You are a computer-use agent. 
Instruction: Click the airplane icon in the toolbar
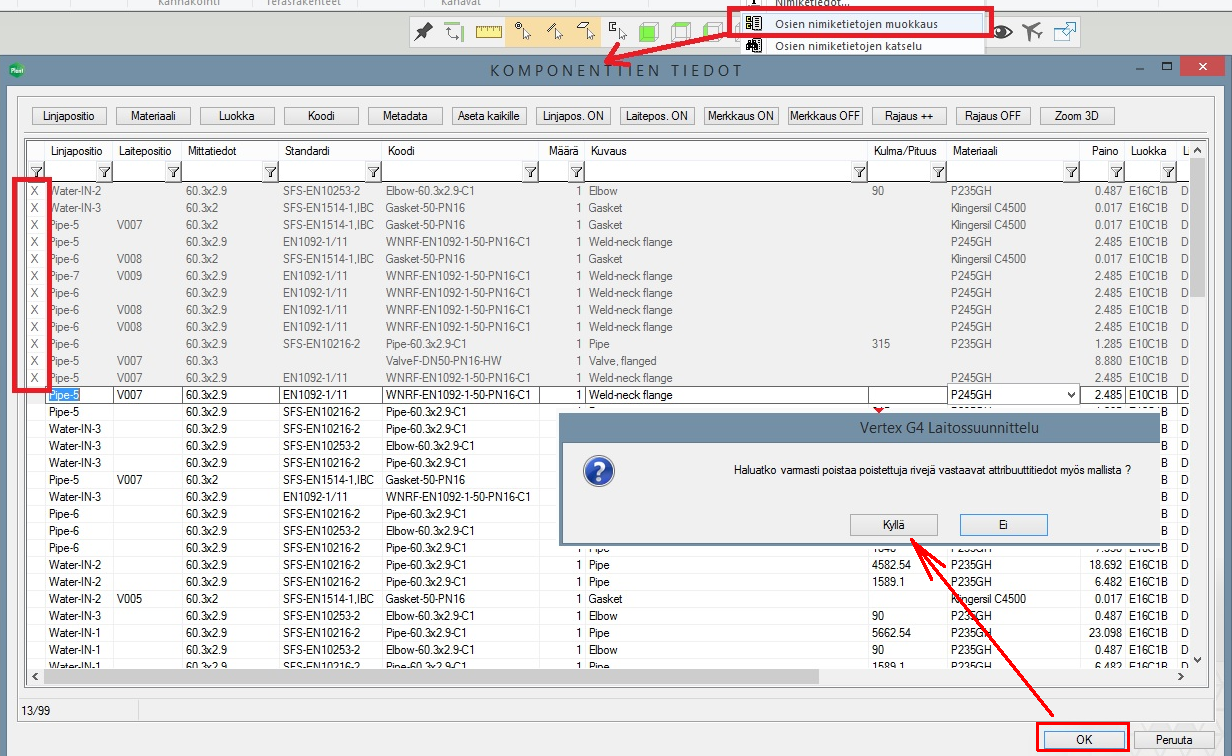coord(1033,32)
